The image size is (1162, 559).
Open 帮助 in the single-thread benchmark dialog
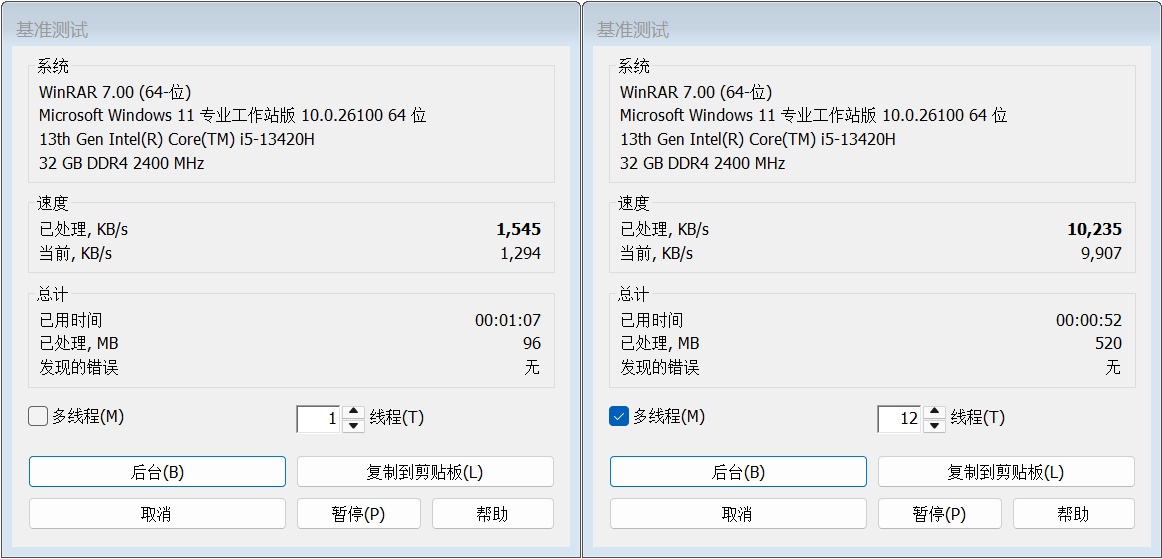click(492, 514)
